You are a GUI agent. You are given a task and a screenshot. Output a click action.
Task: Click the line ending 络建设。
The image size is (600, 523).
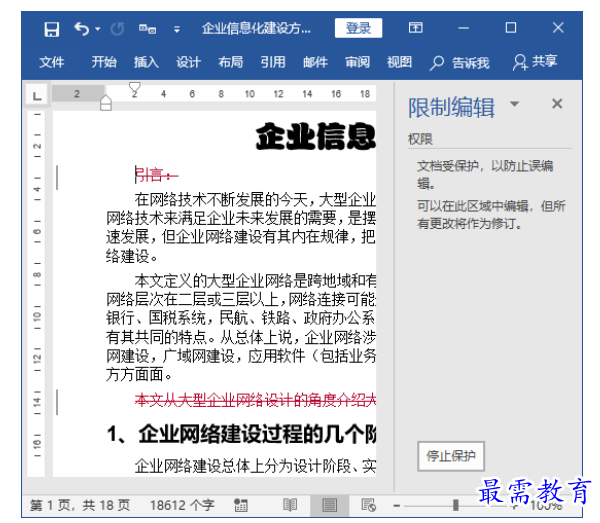pos(132,256)
